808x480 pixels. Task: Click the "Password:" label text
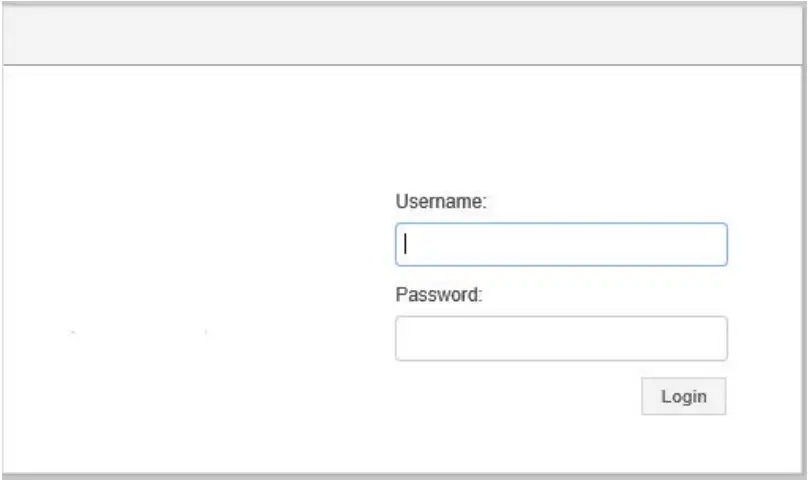[439, 295]
